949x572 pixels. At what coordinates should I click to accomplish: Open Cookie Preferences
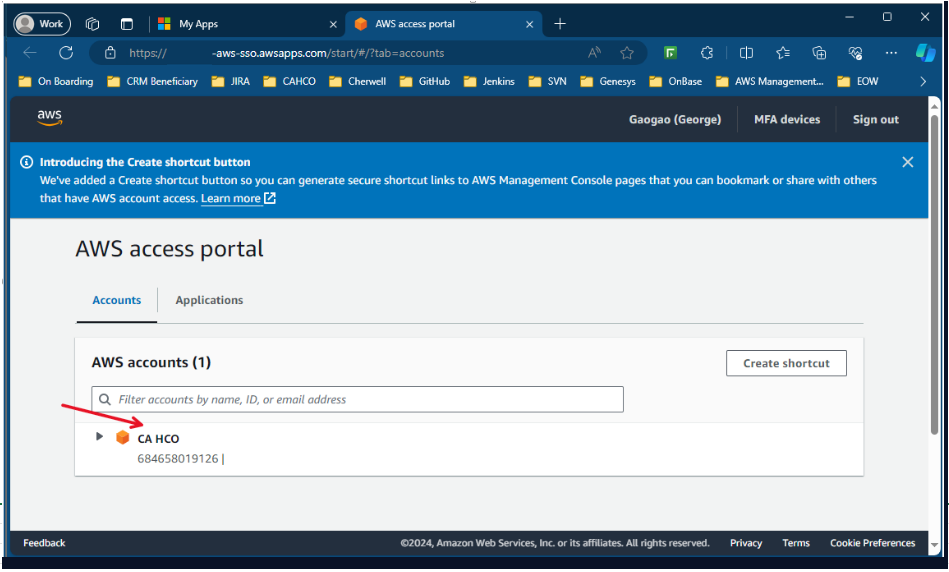coord(872,543)
